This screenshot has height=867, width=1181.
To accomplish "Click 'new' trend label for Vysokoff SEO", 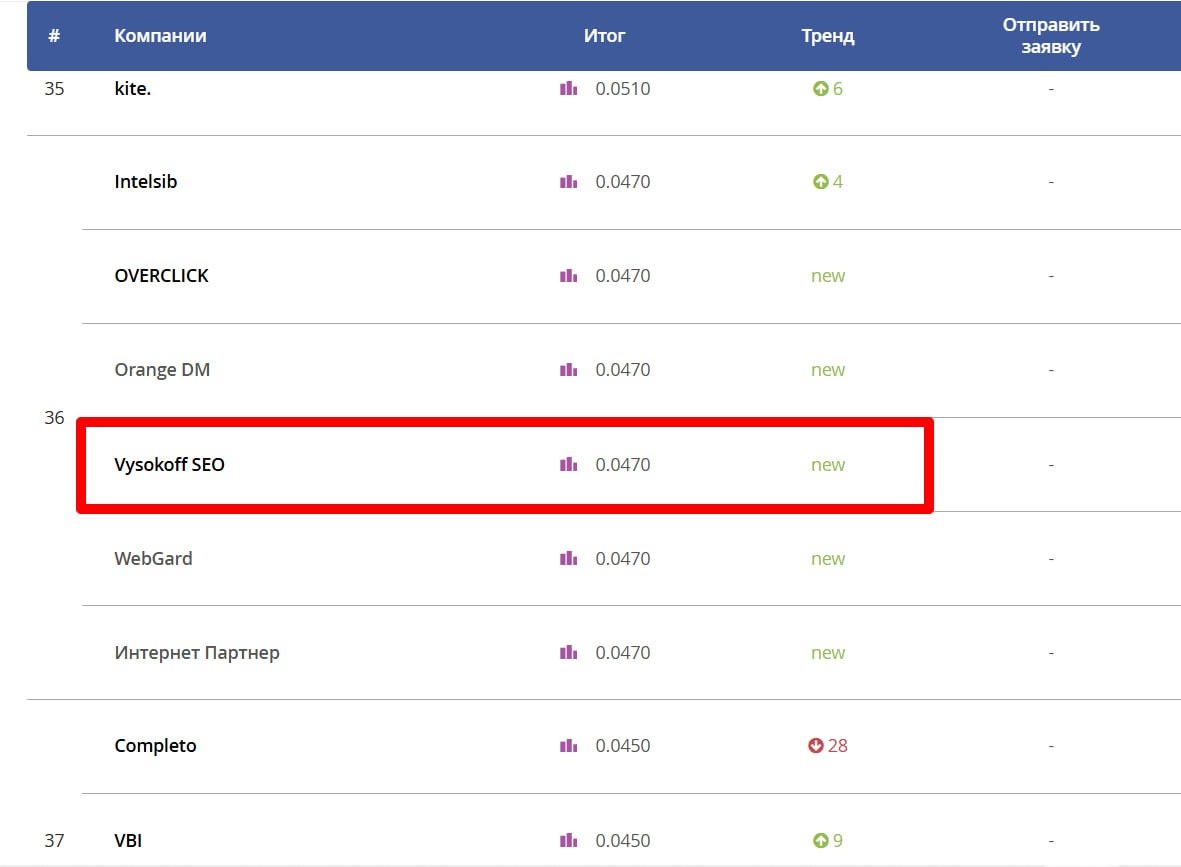I will click(828, 465).
